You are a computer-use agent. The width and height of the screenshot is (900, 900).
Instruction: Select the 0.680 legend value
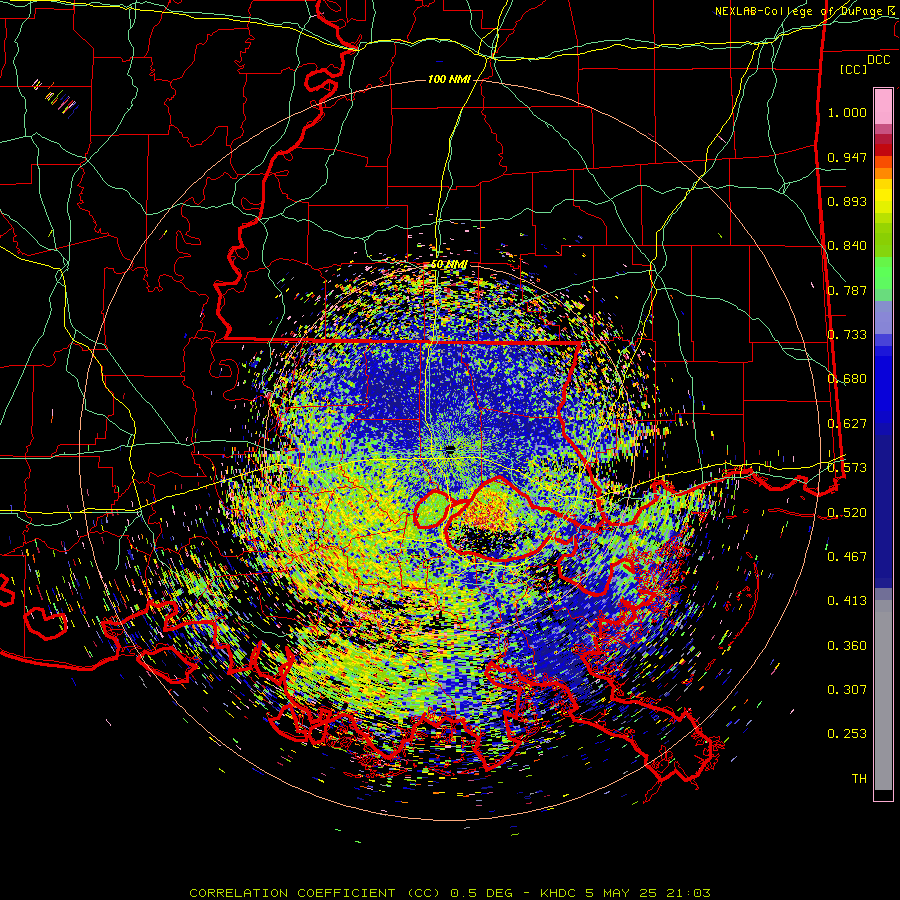[x=847, y=379]
